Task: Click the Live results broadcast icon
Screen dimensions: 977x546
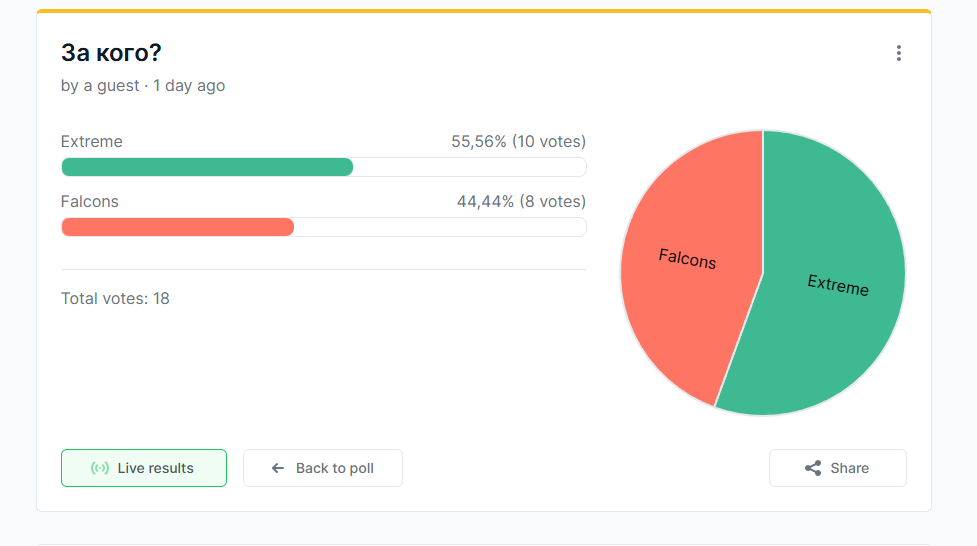Action: click(x=100, y=468)
